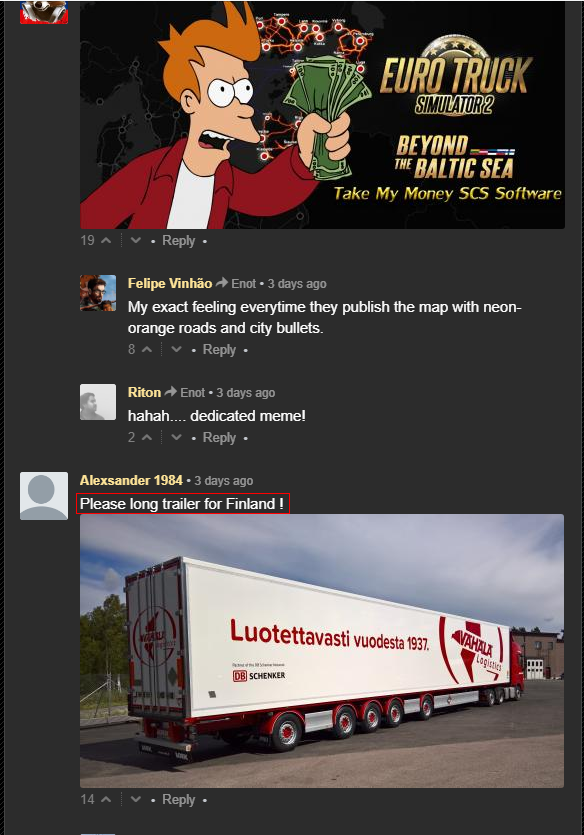The width and height of the screenshot is (584, 835).
Task: Downvote Riton's dedicated meme comment
Action: point(177,438)
